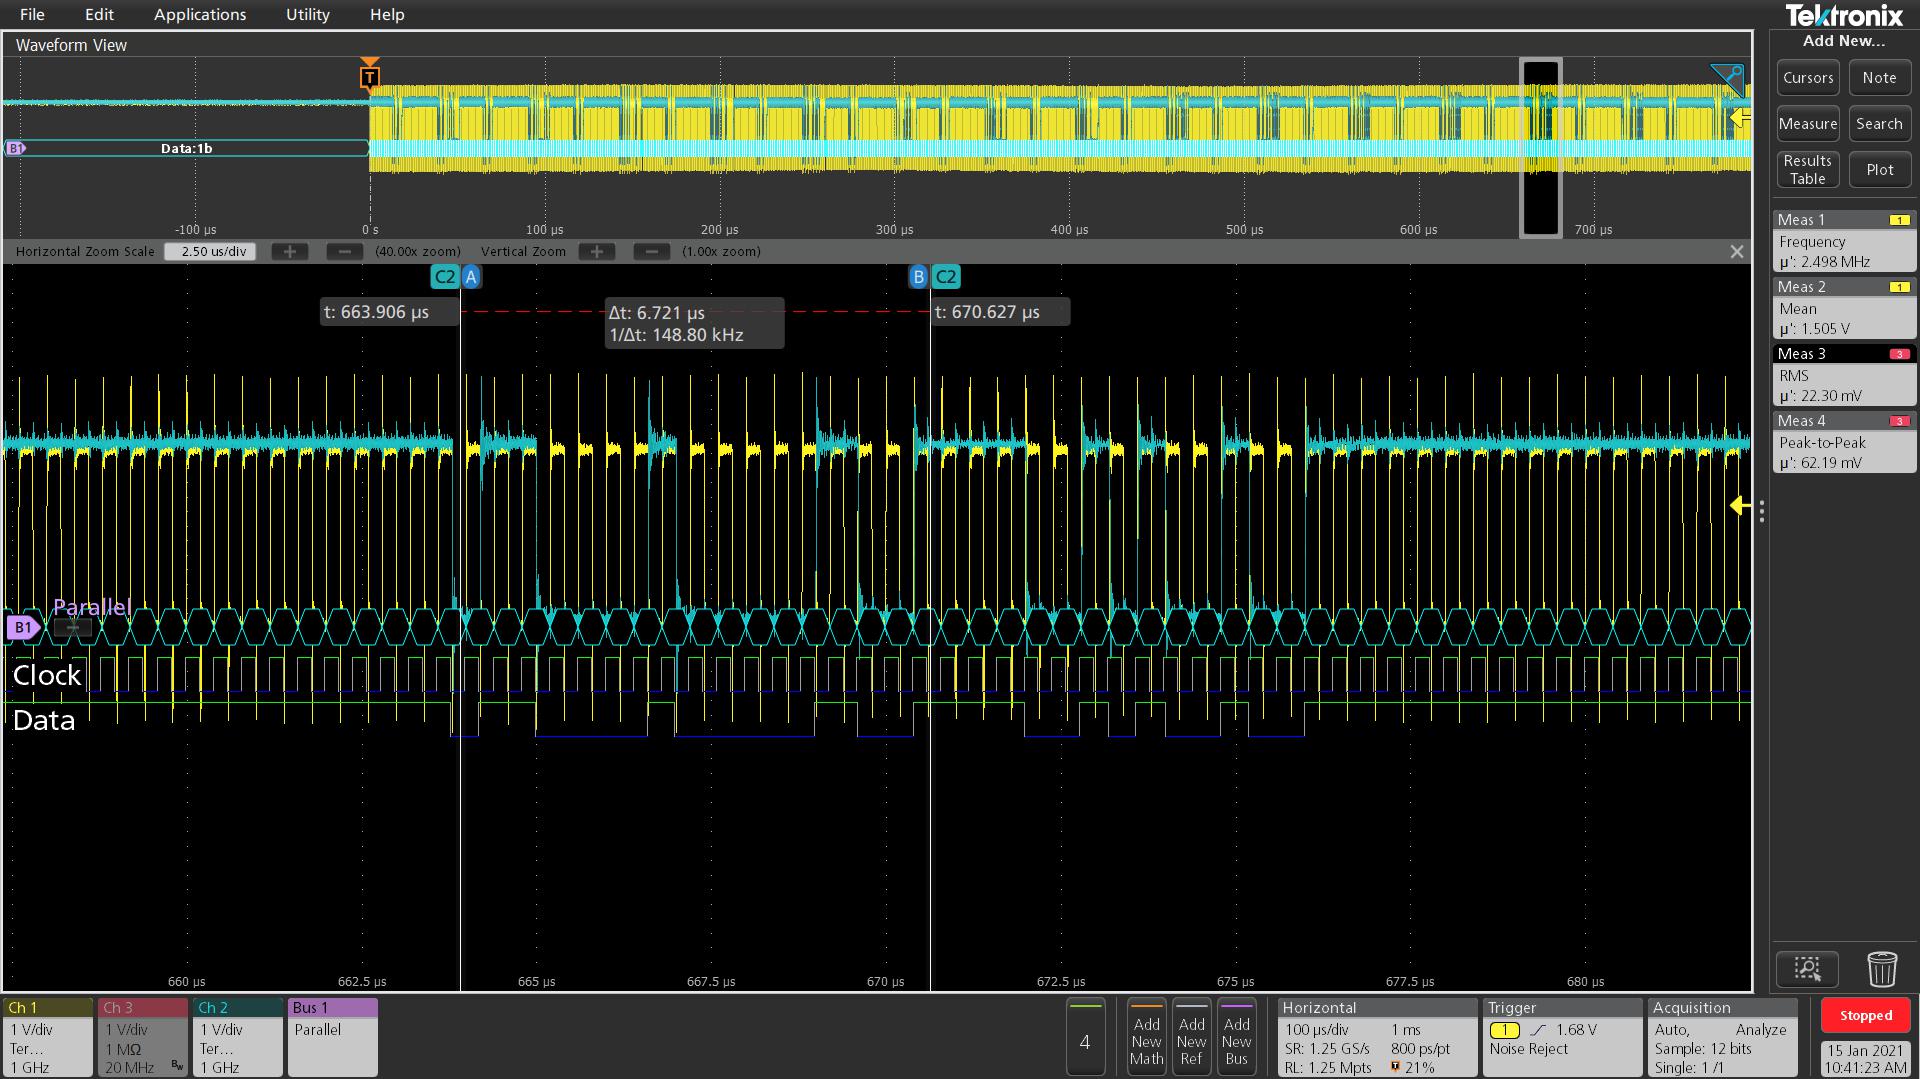Click the trash can delete icon

click(x=1881, y=969)
